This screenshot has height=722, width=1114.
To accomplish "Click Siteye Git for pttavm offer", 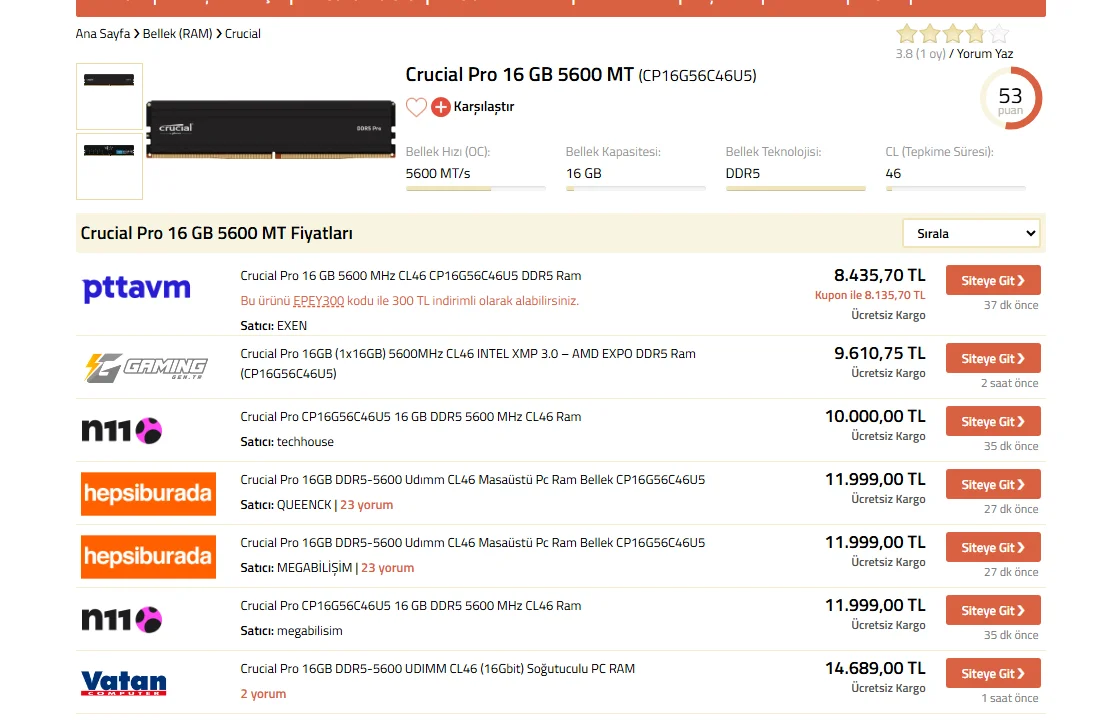I will click(x=993, y=280).
